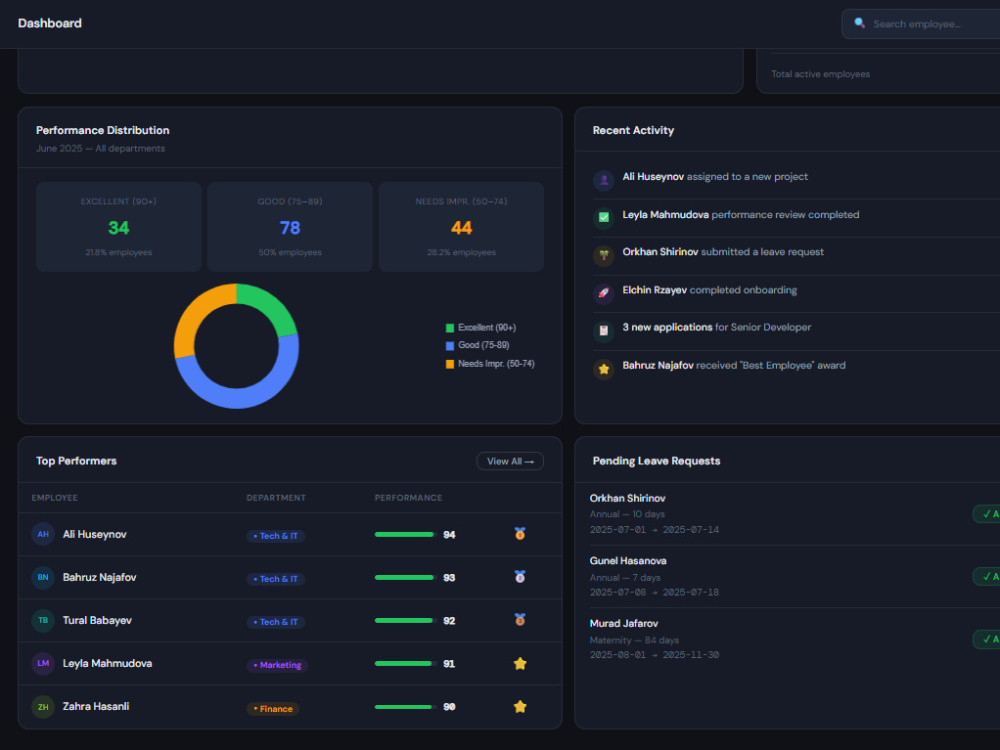1000x750 pixels.
Task: Click Orkhan Shirinov in Pending Leave Requests
Action: point(628,498)
